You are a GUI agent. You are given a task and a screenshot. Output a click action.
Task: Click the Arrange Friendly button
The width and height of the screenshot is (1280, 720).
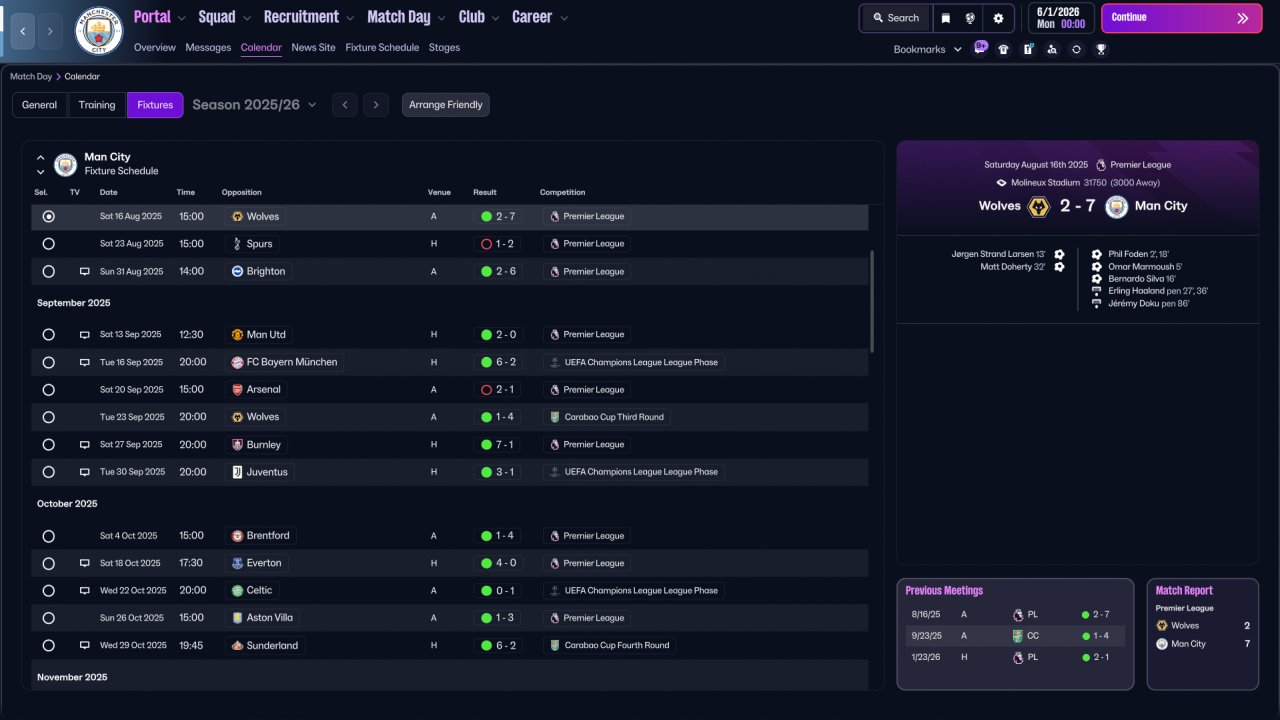pos(446,105)
